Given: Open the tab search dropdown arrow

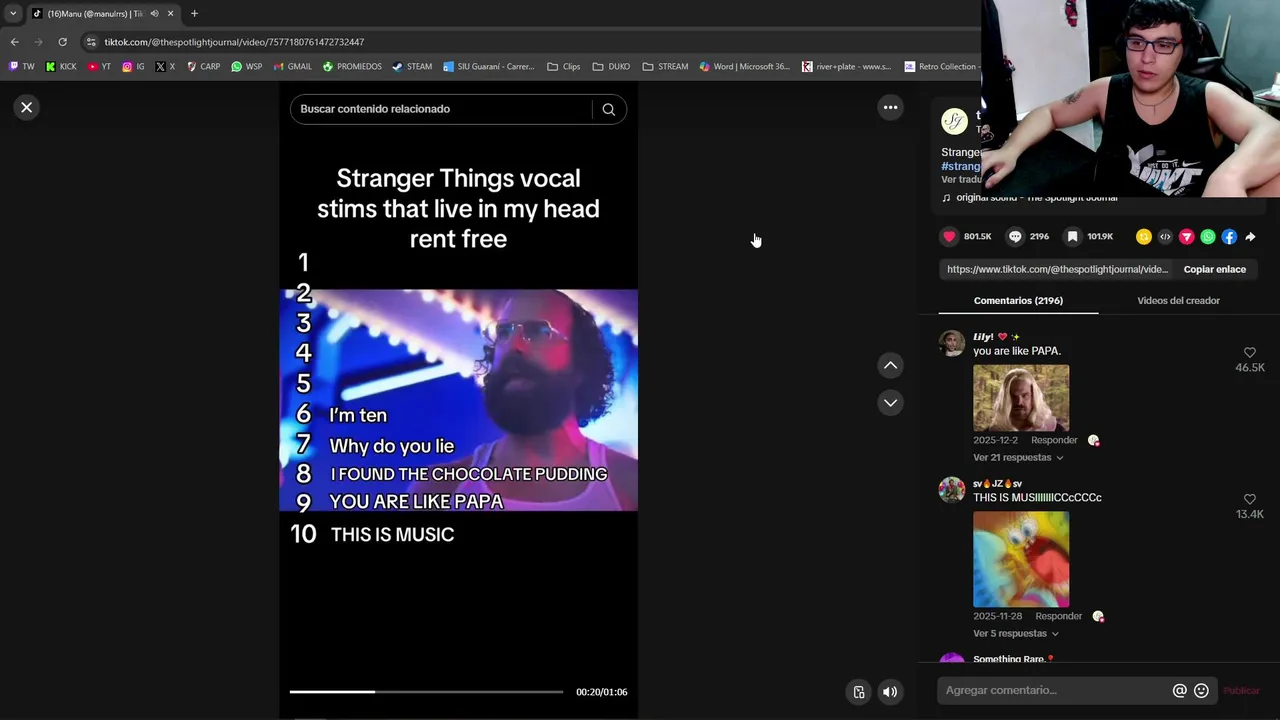Looking at the screenshot, I should coord(13,13).
